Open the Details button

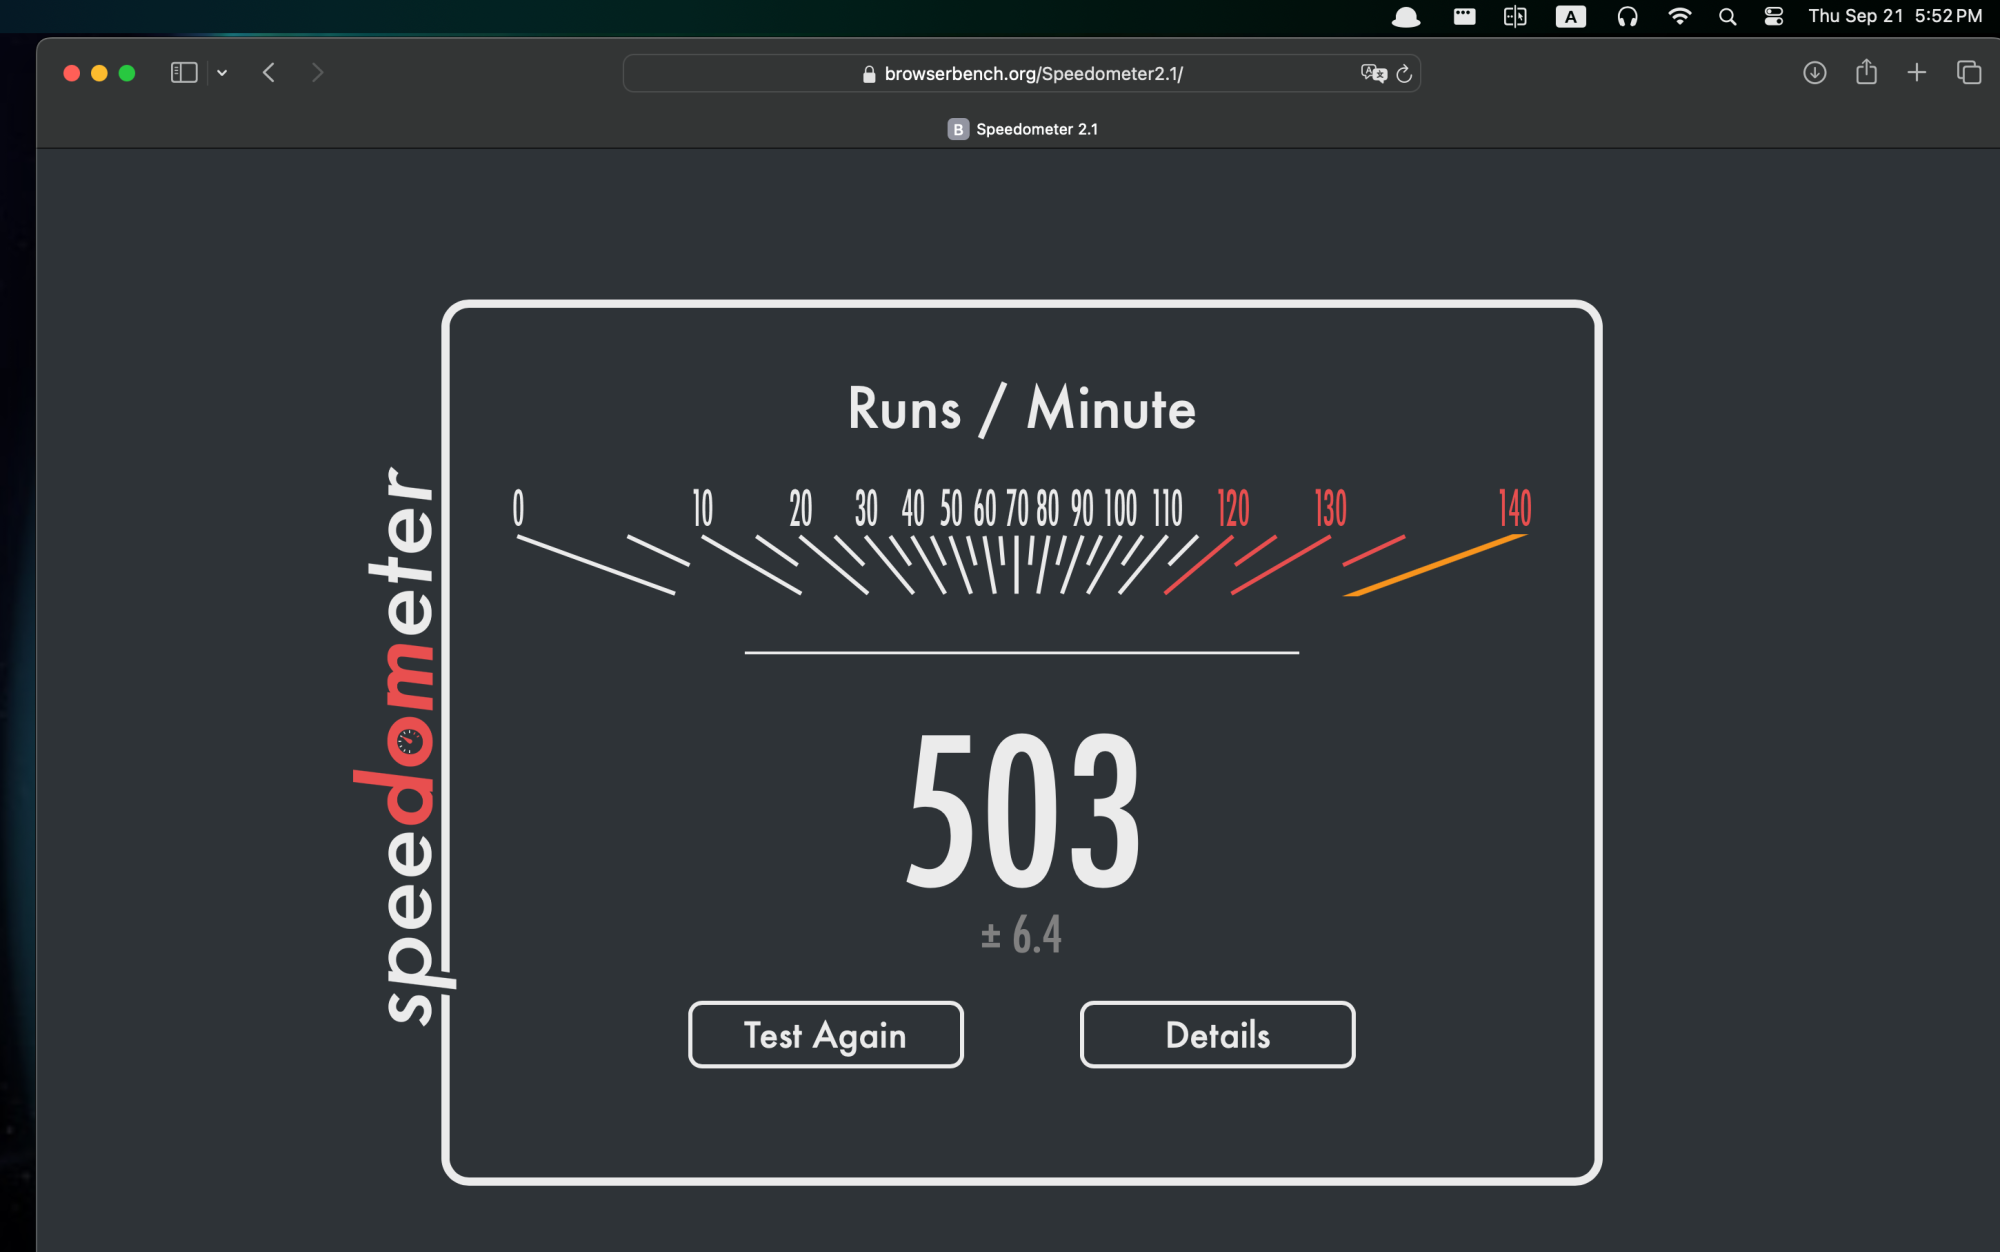click(x=1218, y=1035)
